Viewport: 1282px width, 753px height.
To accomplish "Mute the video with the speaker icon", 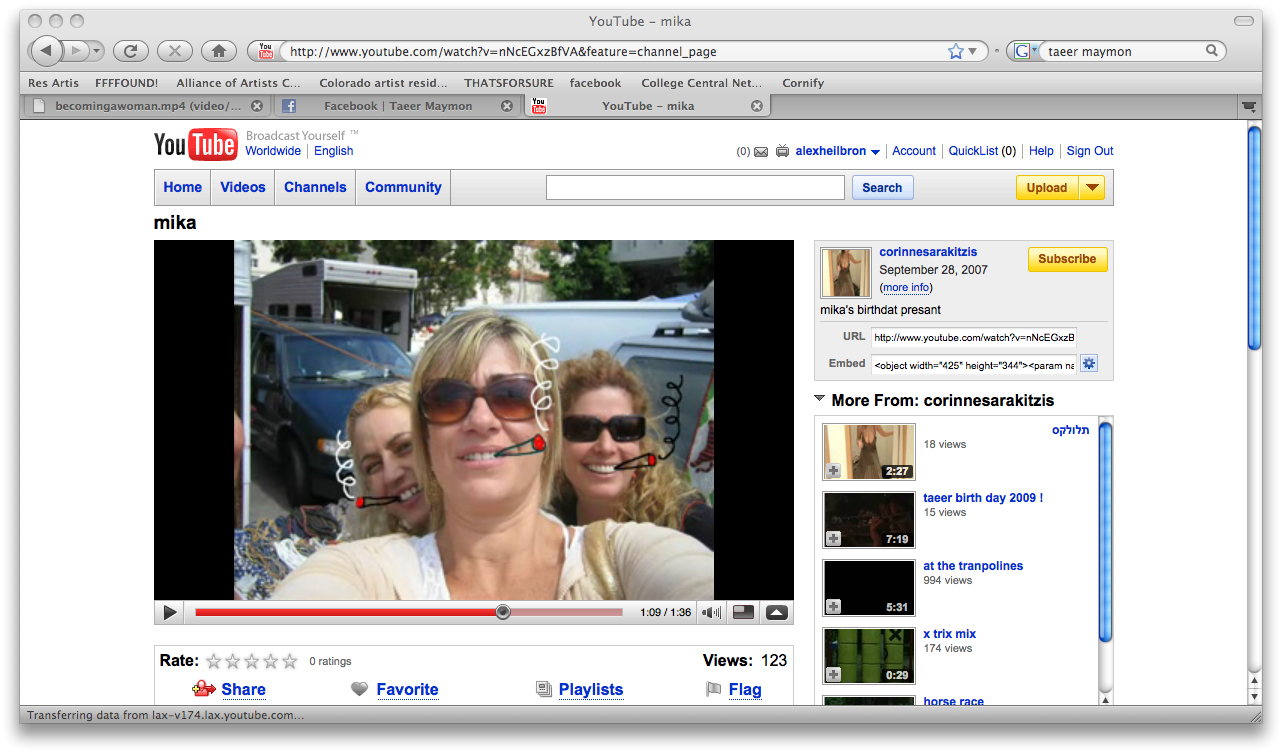I will pos(711,613).
